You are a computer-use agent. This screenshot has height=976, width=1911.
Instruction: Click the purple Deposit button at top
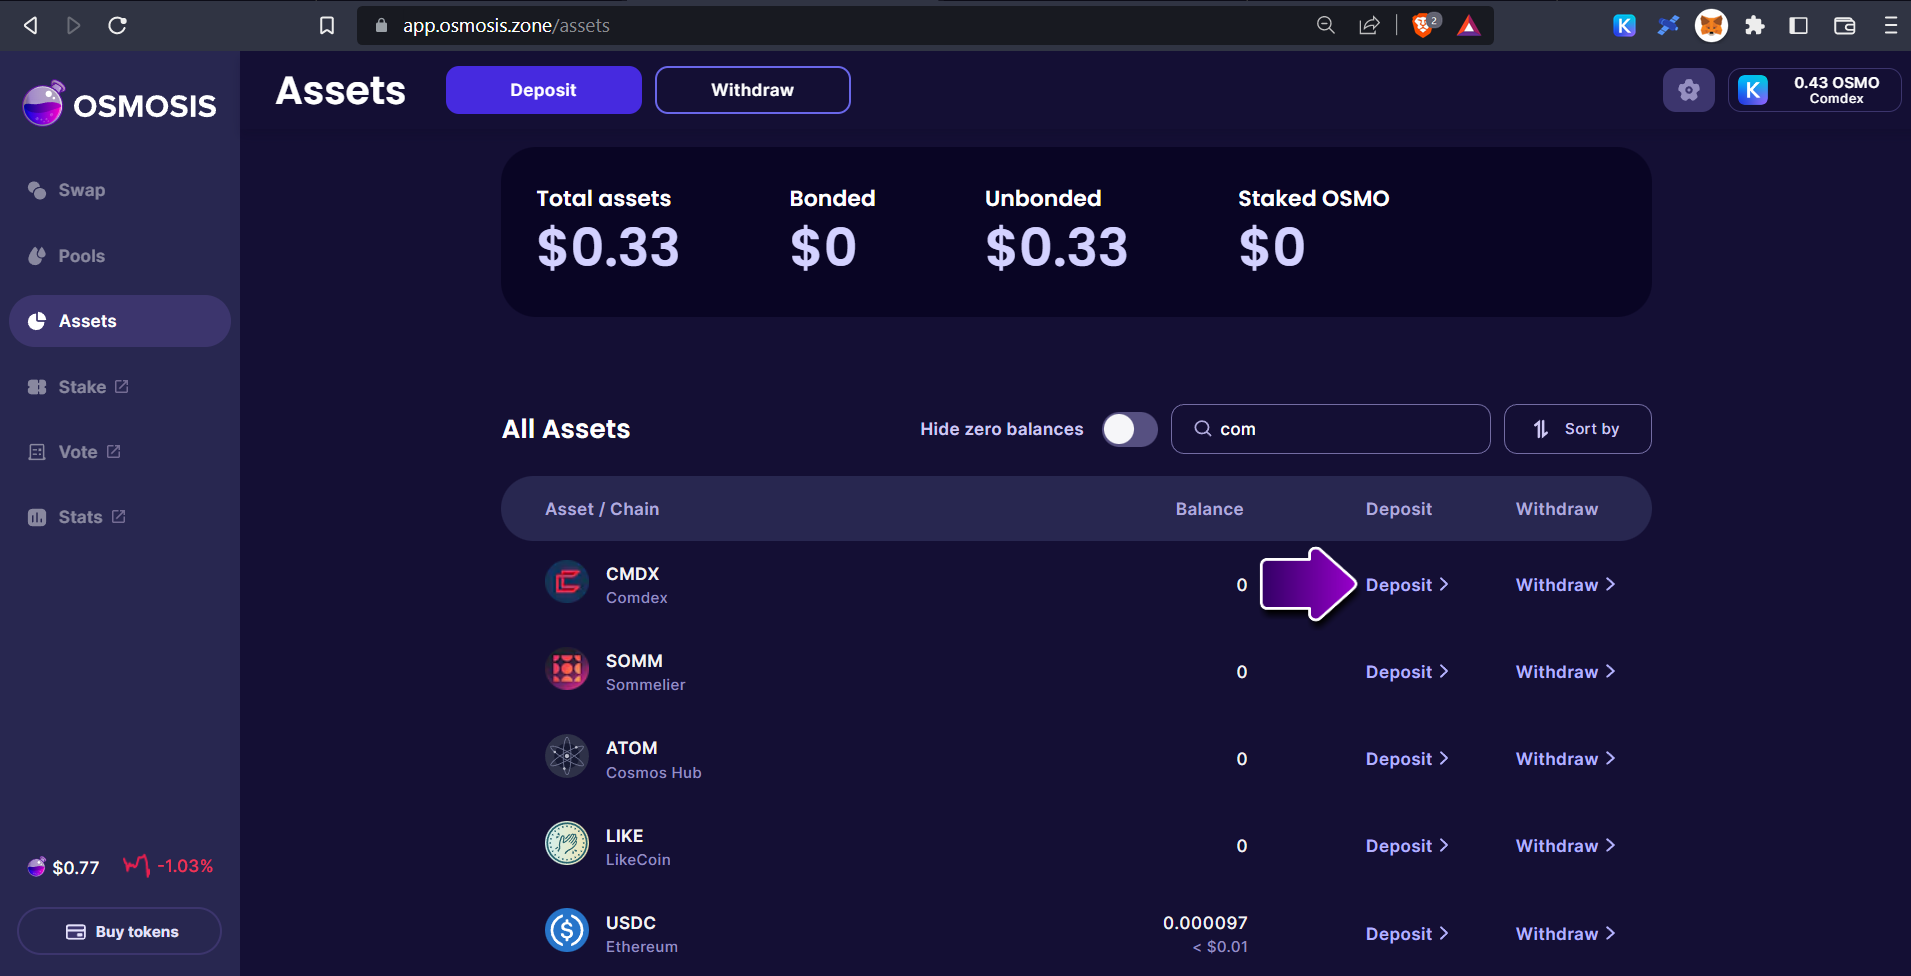pyautogui.click(x=544, y=90)
